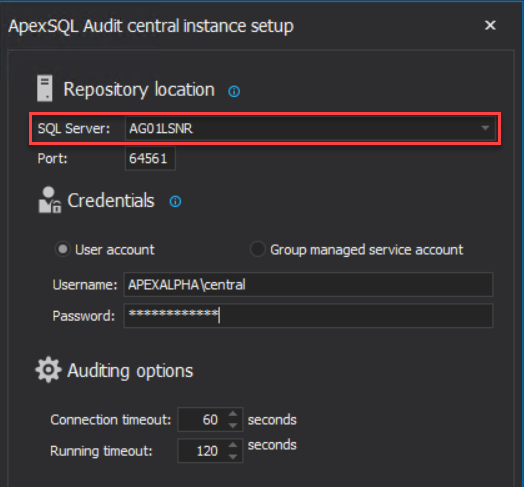524x487 pixels.
Task: Click the gear icon beside Auditing options
Action: pos(48,370)
